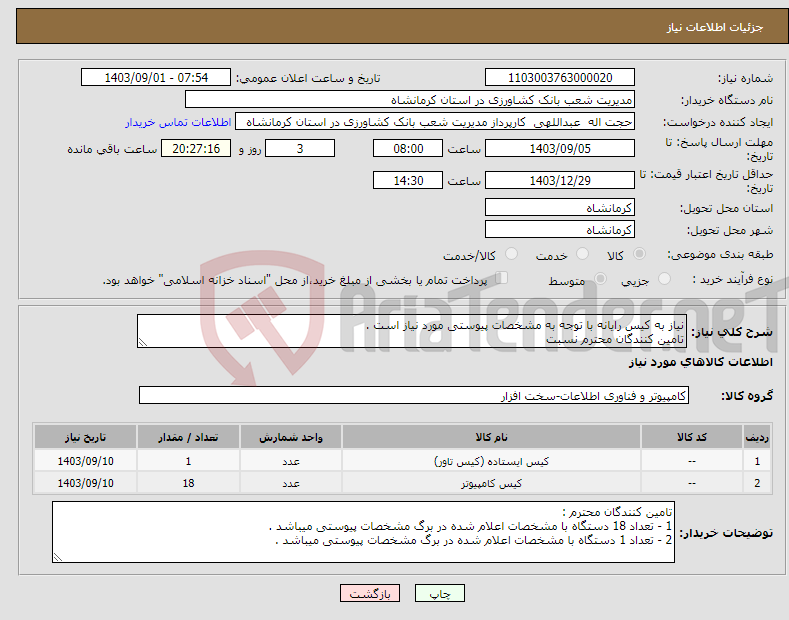The width and height of the screenshot is (789, 620).
Task: Click the delivery city field کرمانشاه
Action: point(560,229)
